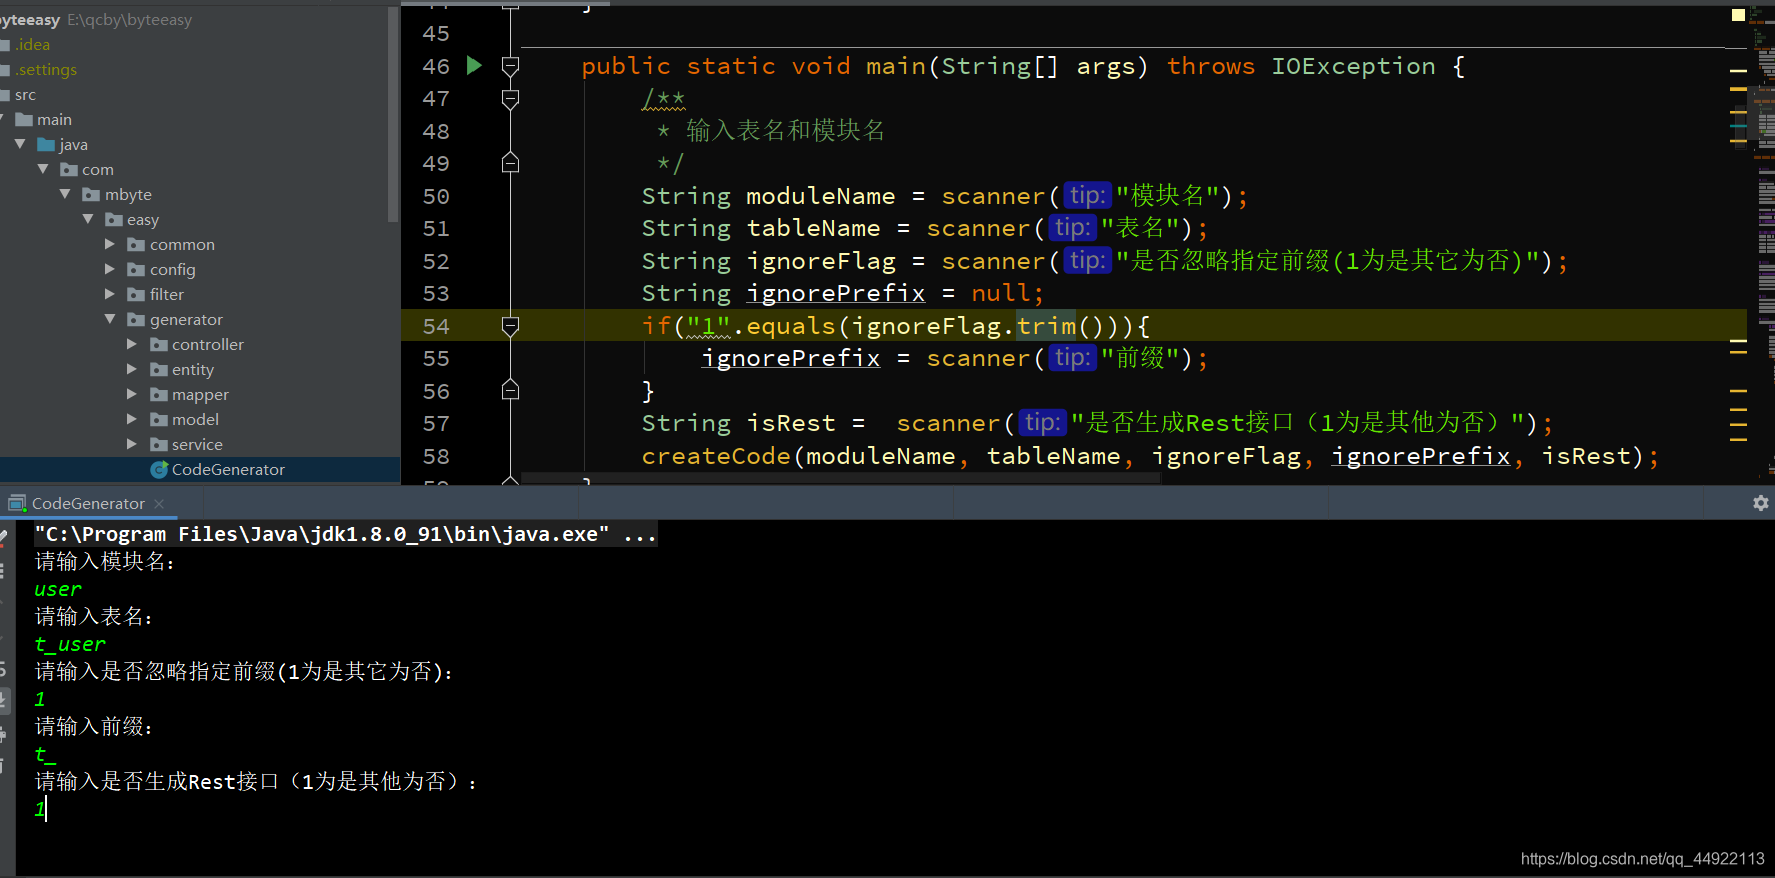Click IOException in main signature

tap(1353, 66)
